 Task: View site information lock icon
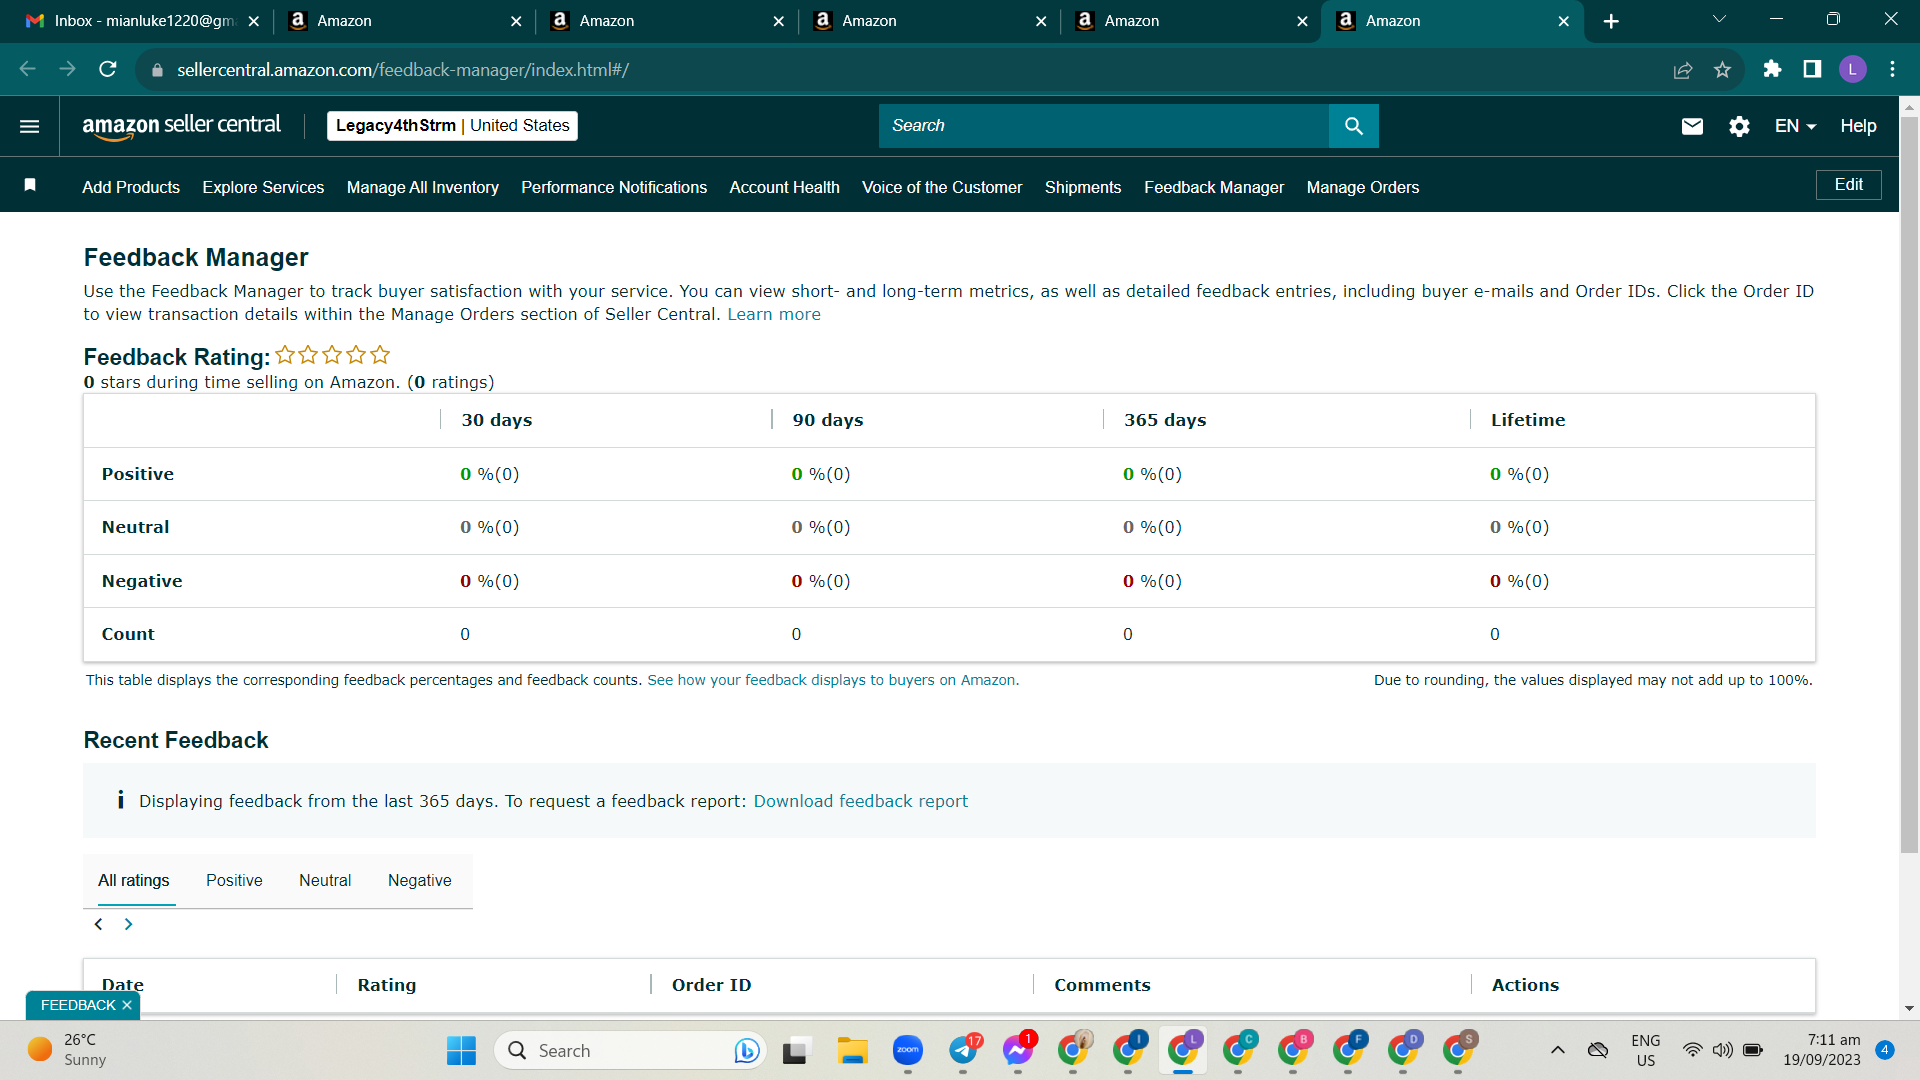(156, 70)
